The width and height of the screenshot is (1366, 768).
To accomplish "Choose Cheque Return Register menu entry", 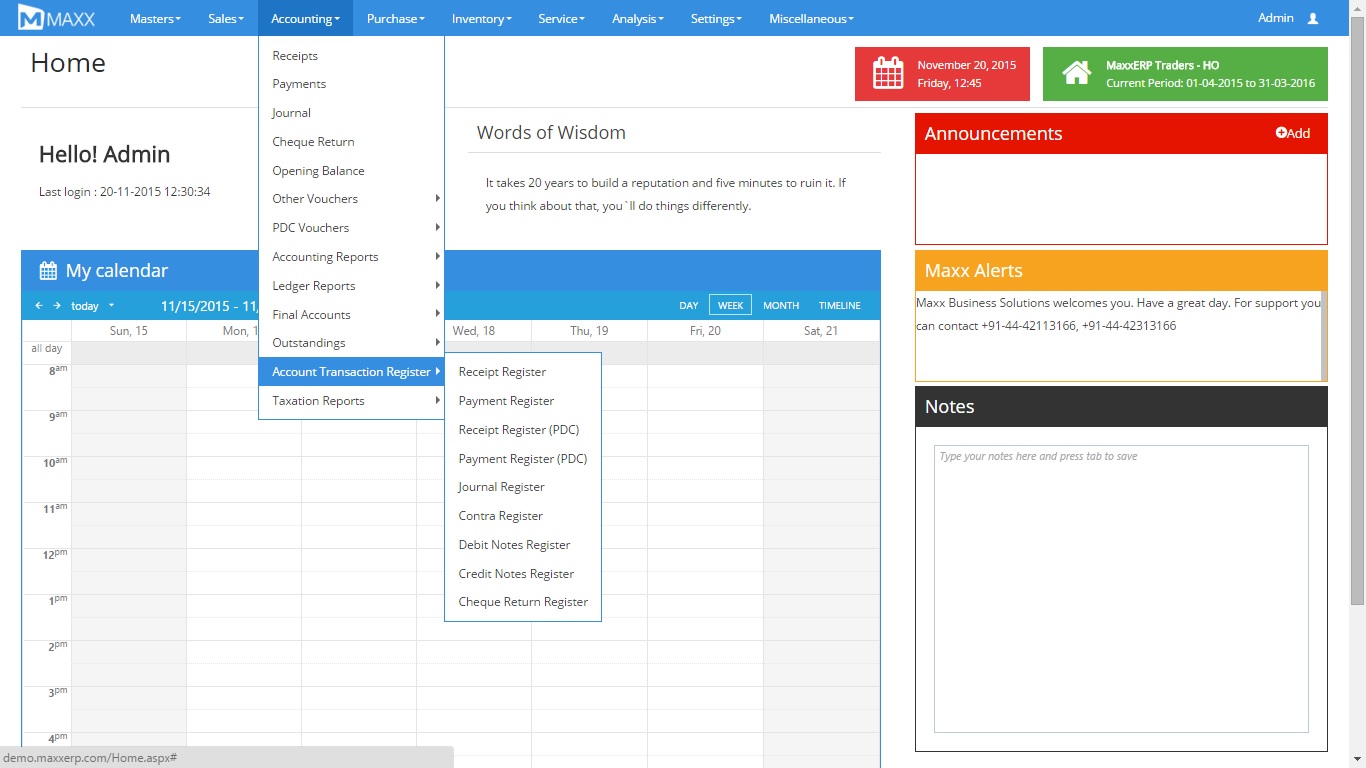I will (523, 602).
